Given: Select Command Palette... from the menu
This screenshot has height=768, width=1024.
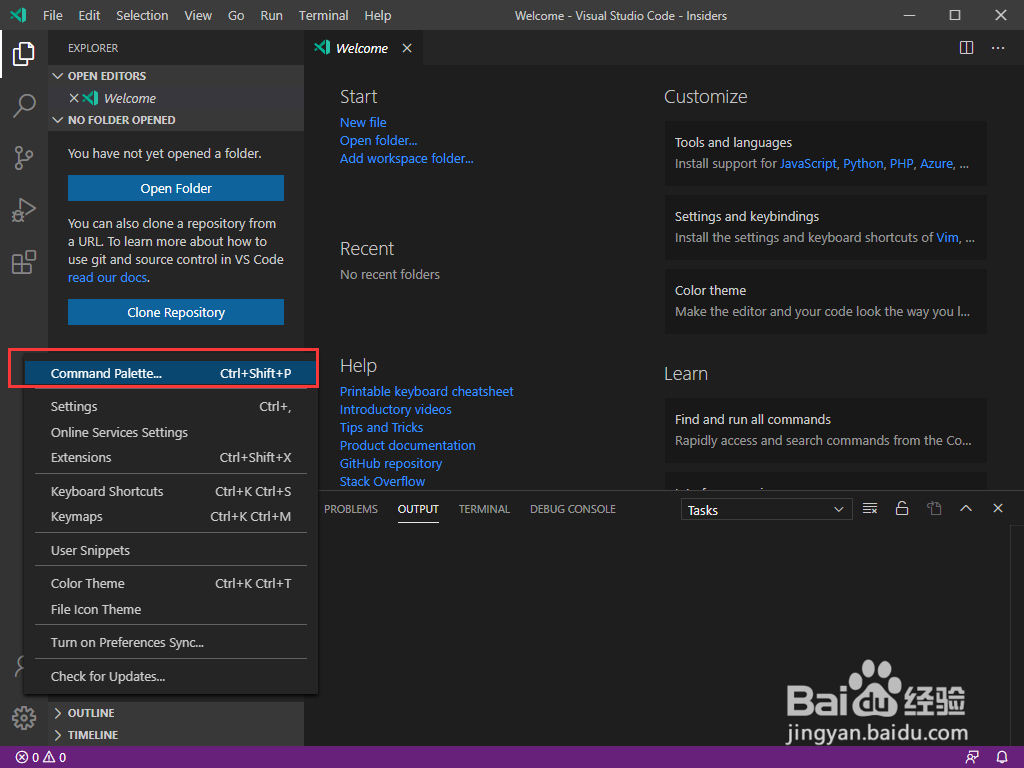Looking at the screenshot, I should (x=171, y=374).
